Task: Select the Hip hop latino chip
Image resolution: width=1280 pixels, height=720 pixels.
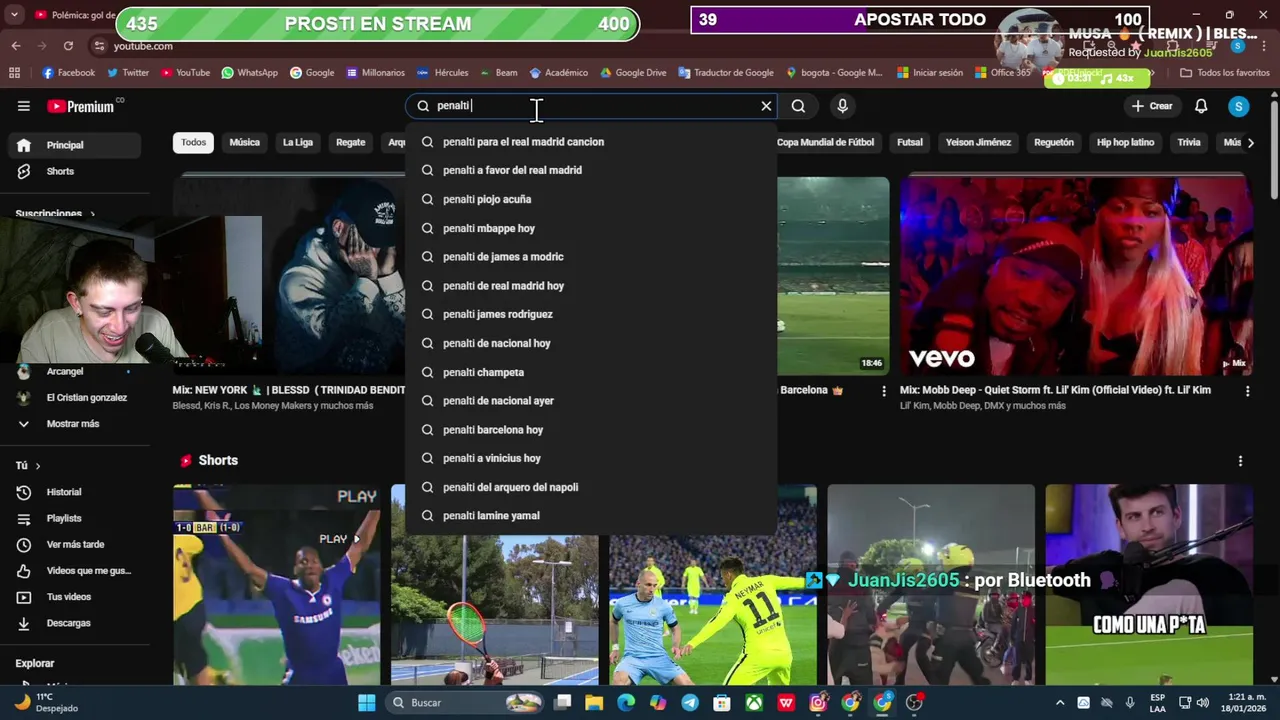Action: 1125,142
